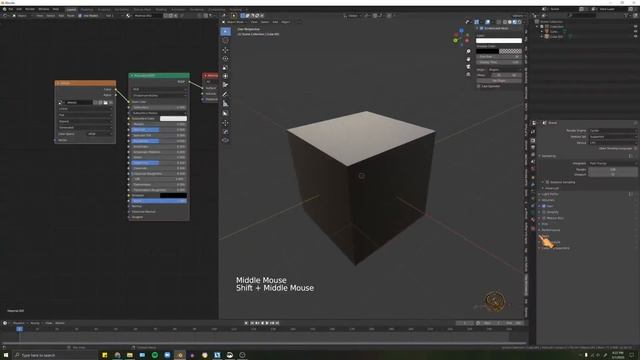This screenshot has width=640, height=360.
Task: Select the Transform tool in viewport toolbar
Action: pyautogui.click(x=225, y=76)
